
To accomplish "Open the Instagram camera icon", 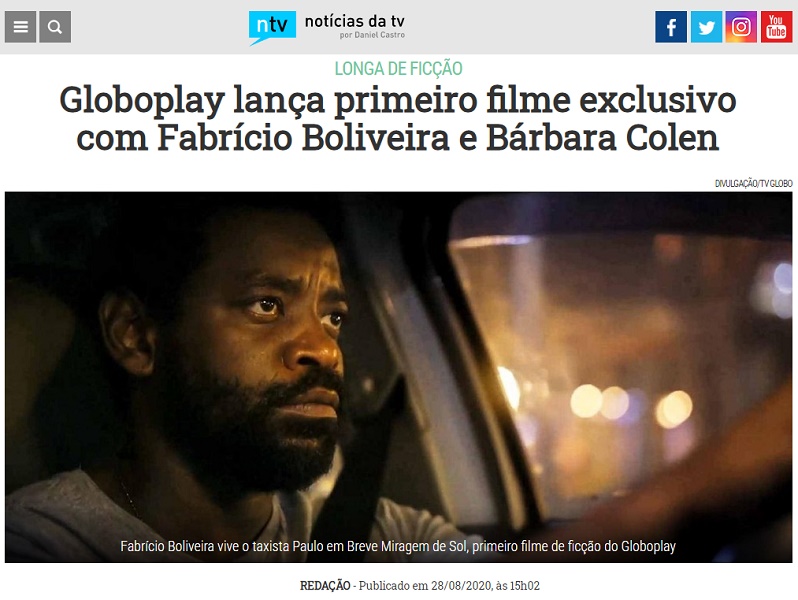I will coord(741,27).
